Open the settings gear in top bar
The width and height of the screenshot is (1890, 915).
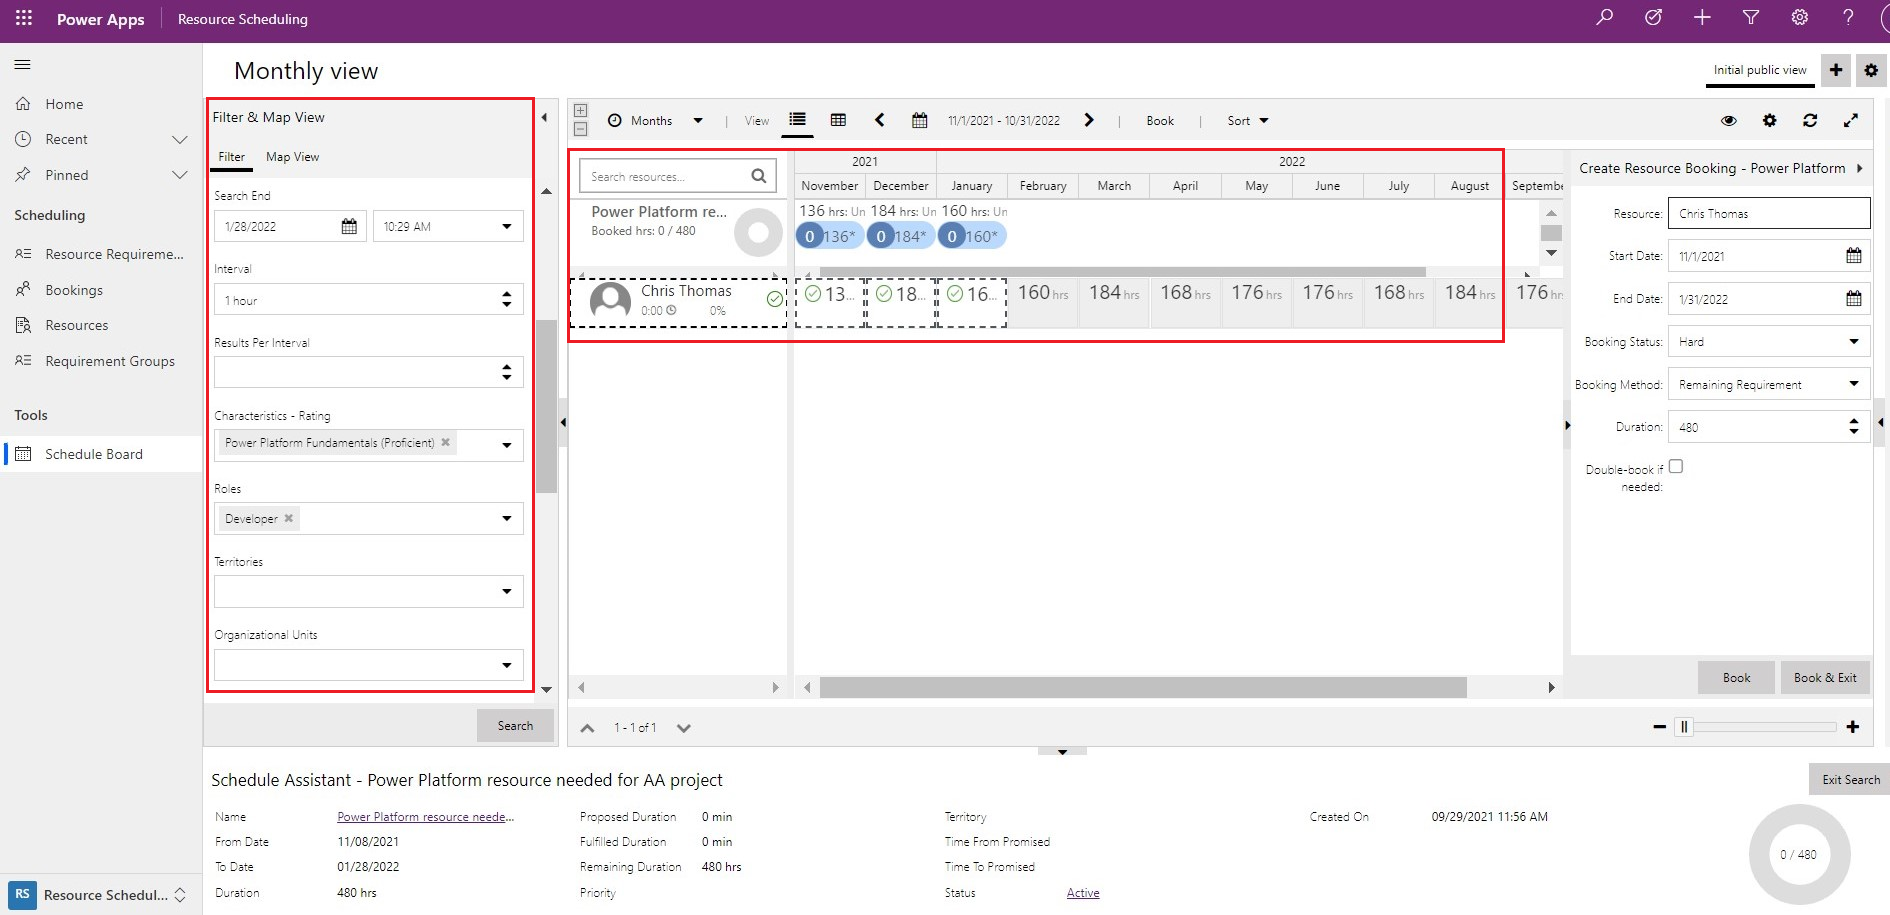1800,18
